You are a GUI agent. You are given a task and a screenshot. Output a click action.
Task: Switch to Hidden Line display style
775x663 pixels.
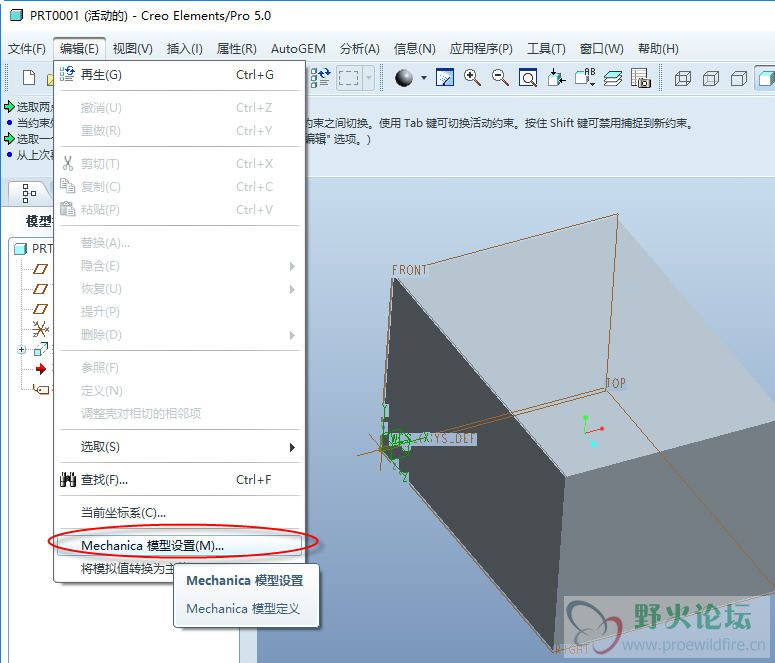point(711,78)
